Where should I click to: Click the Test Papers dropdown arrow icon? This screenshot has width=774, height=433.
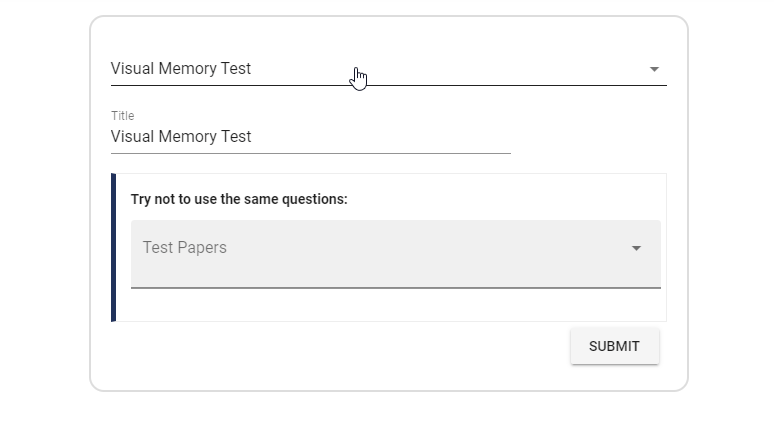(636, 248)
